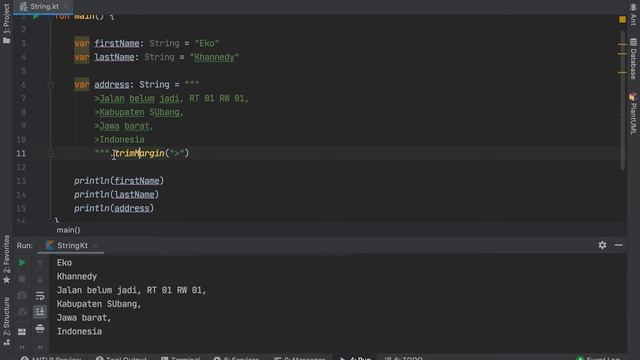640x360 pixels.
Task: Open the PlantUML tool window
Action: pyautogui.click(x=633, y=113)
